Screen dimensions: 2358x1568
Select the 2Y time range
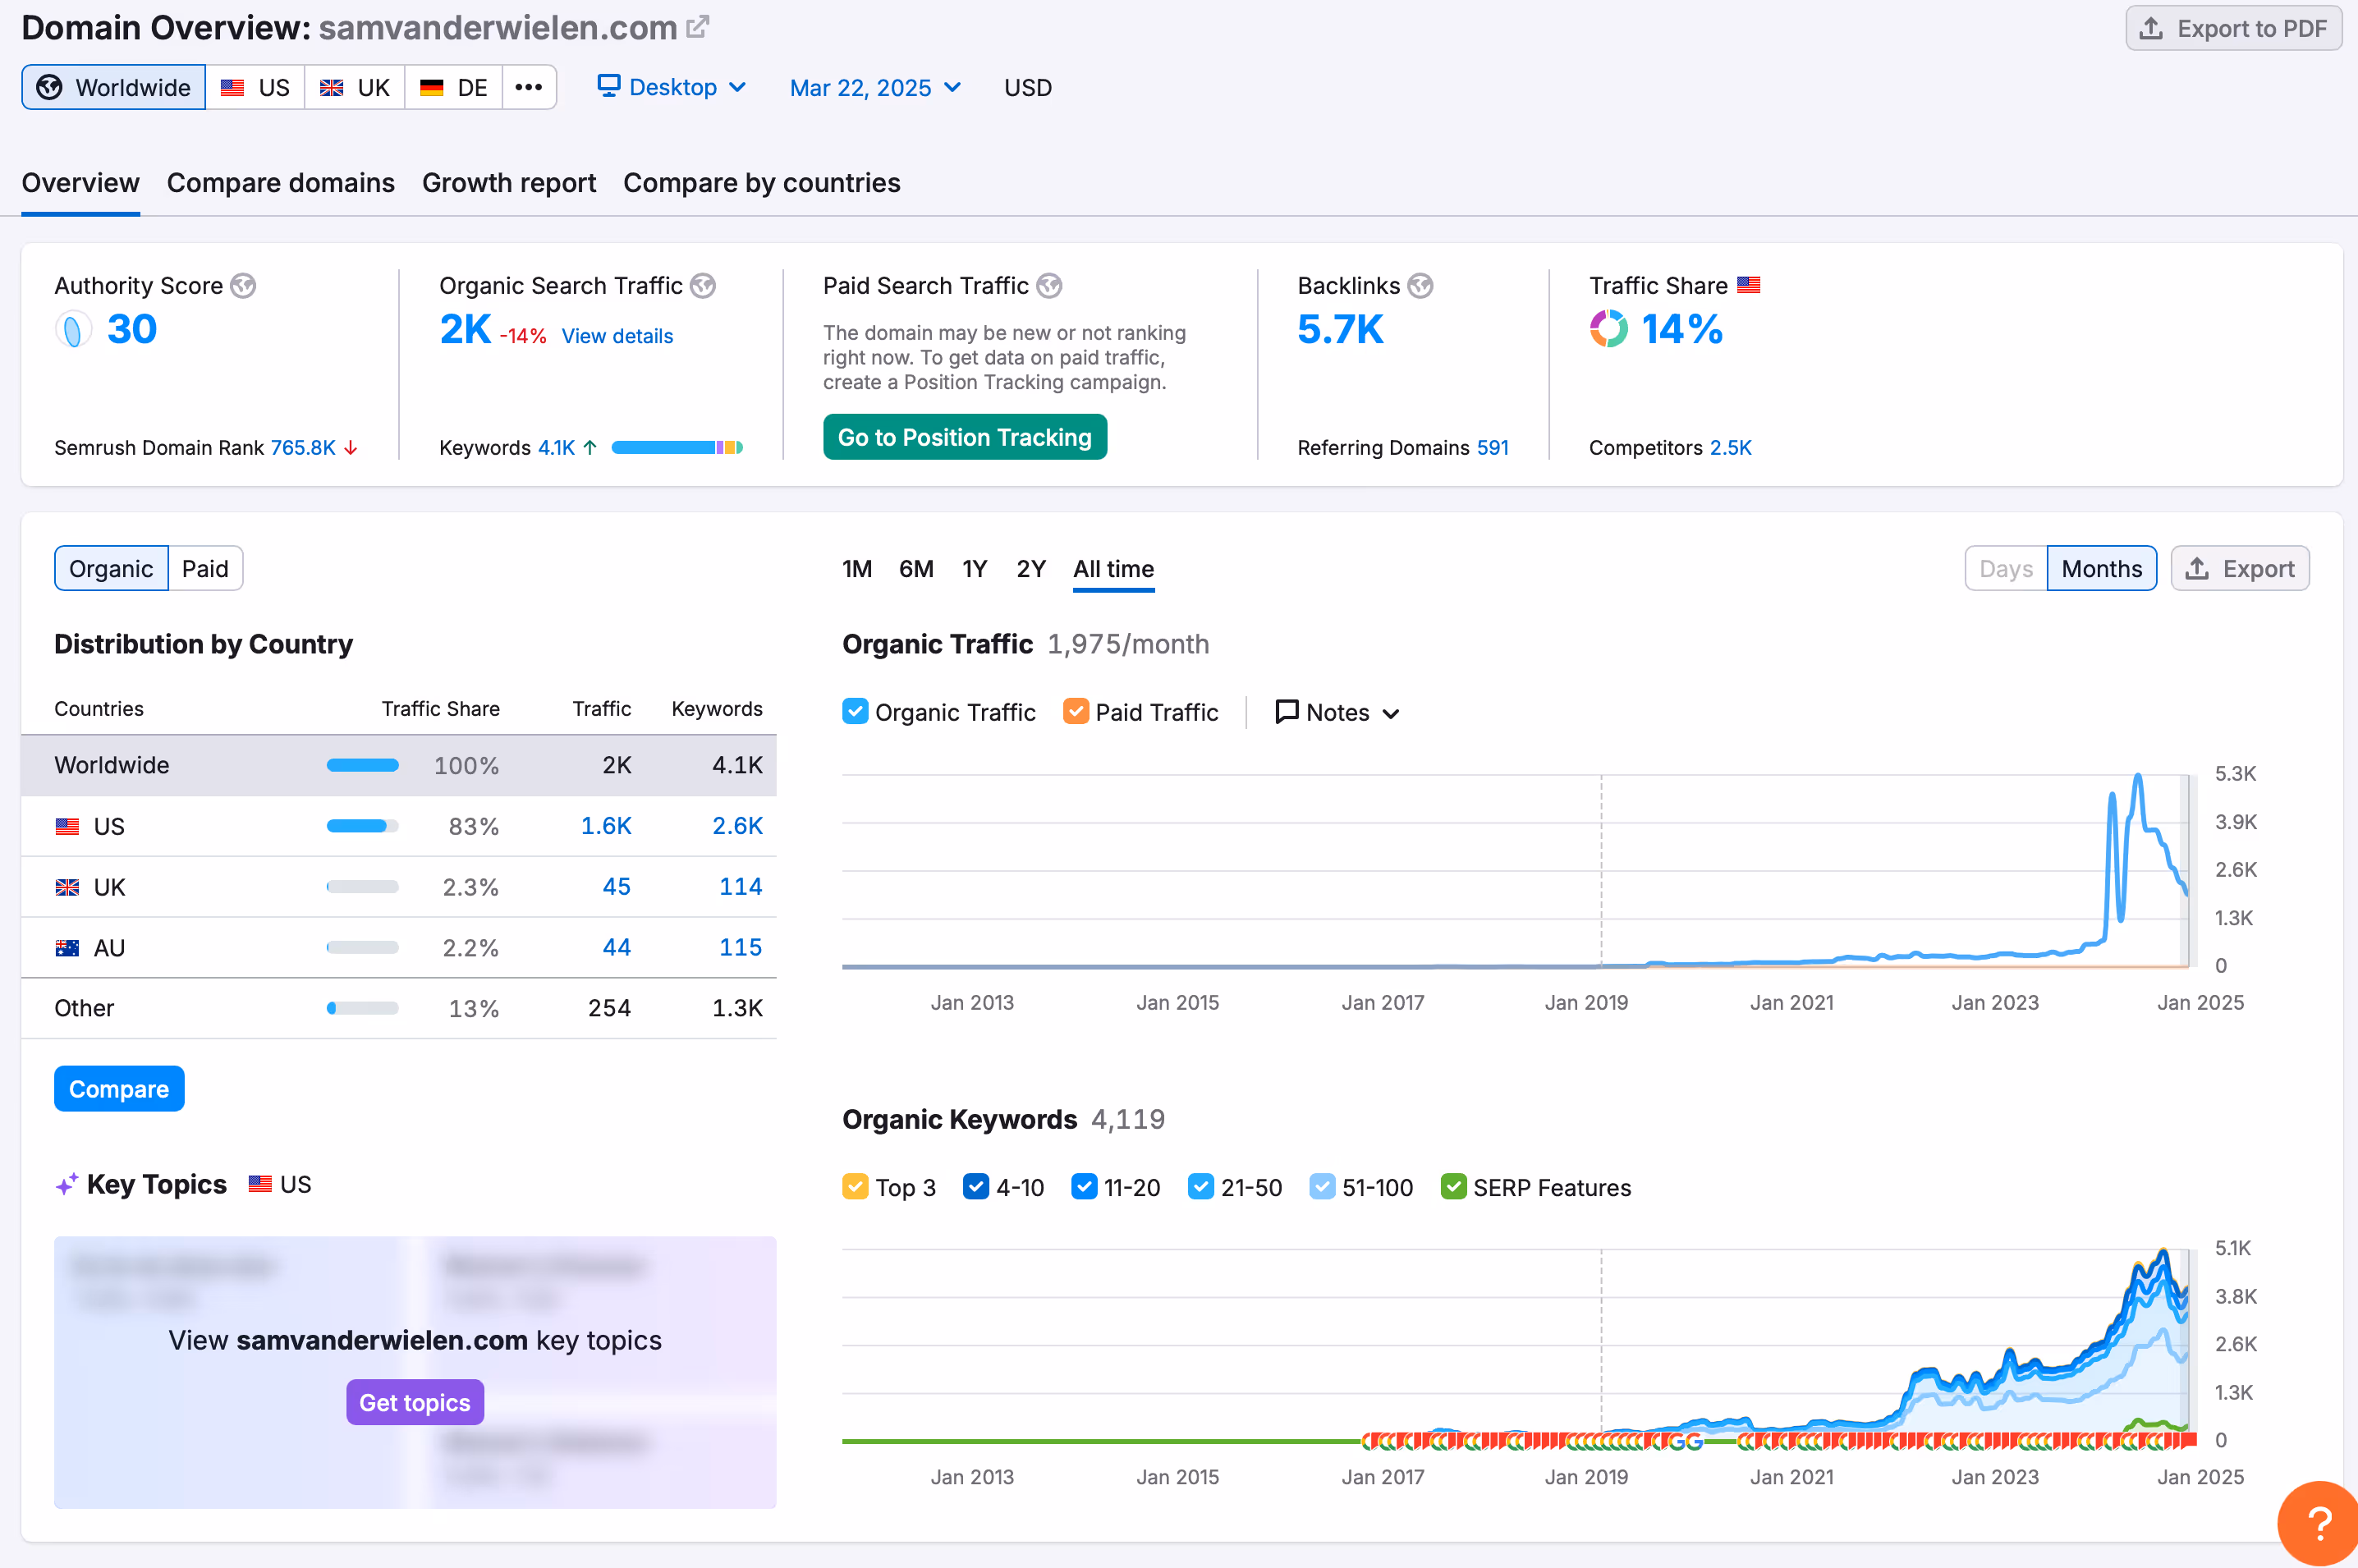pyautogui.click(x=1031, y=569)
